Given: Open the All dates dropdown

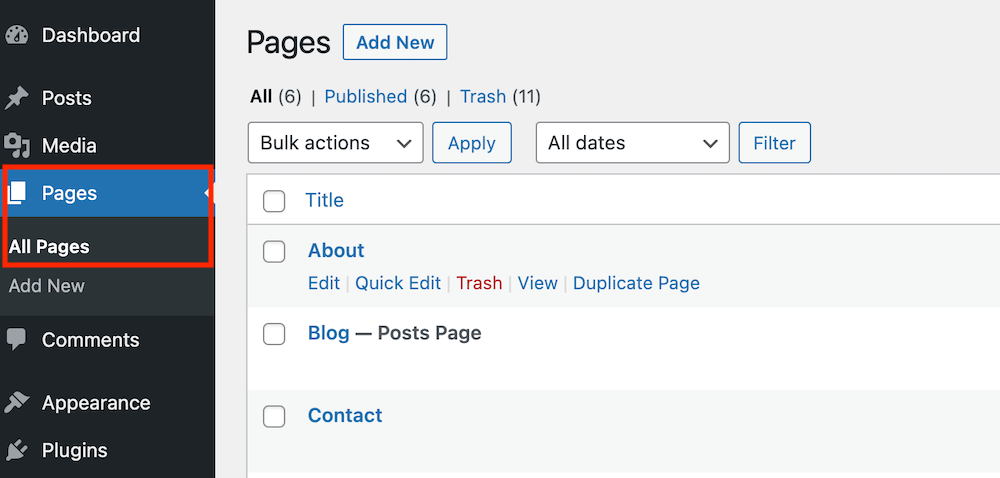Looking at the screenshot, I should (x=633, y=143).
